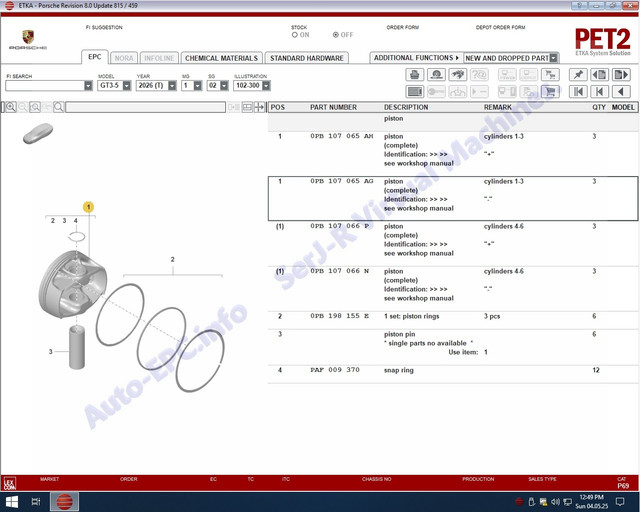Open the notification center icon in system tray

(620, 502)
